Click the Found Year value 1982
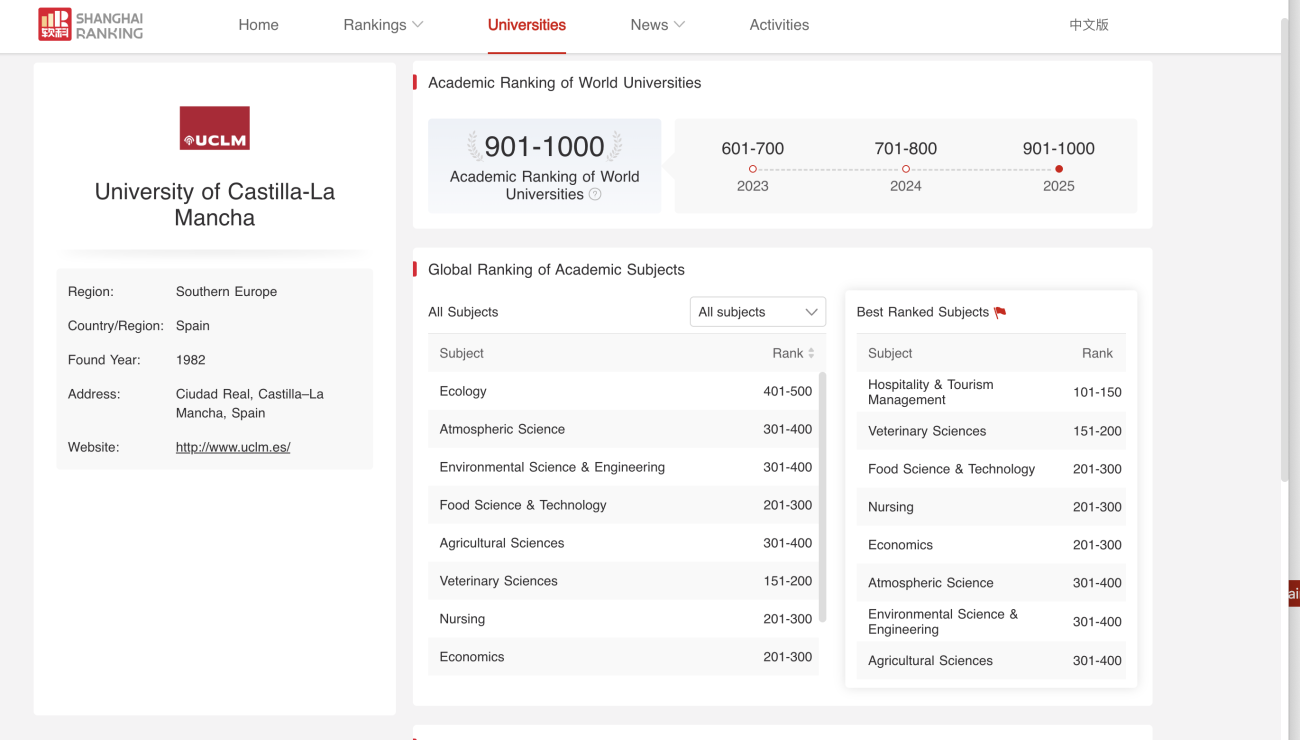 [190, 360]
